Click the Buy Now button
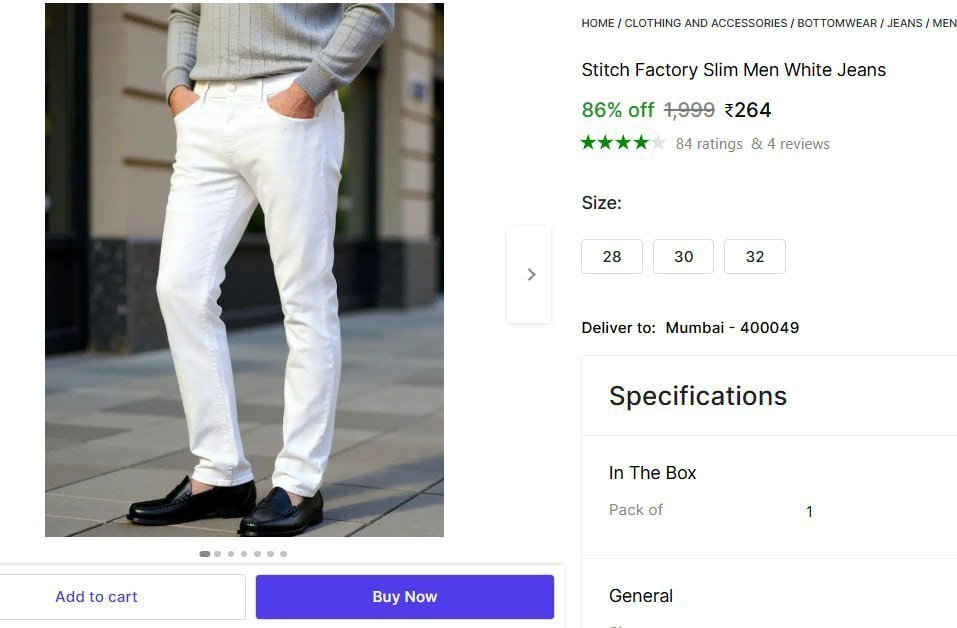957x628 pixels. coord(404,596)
